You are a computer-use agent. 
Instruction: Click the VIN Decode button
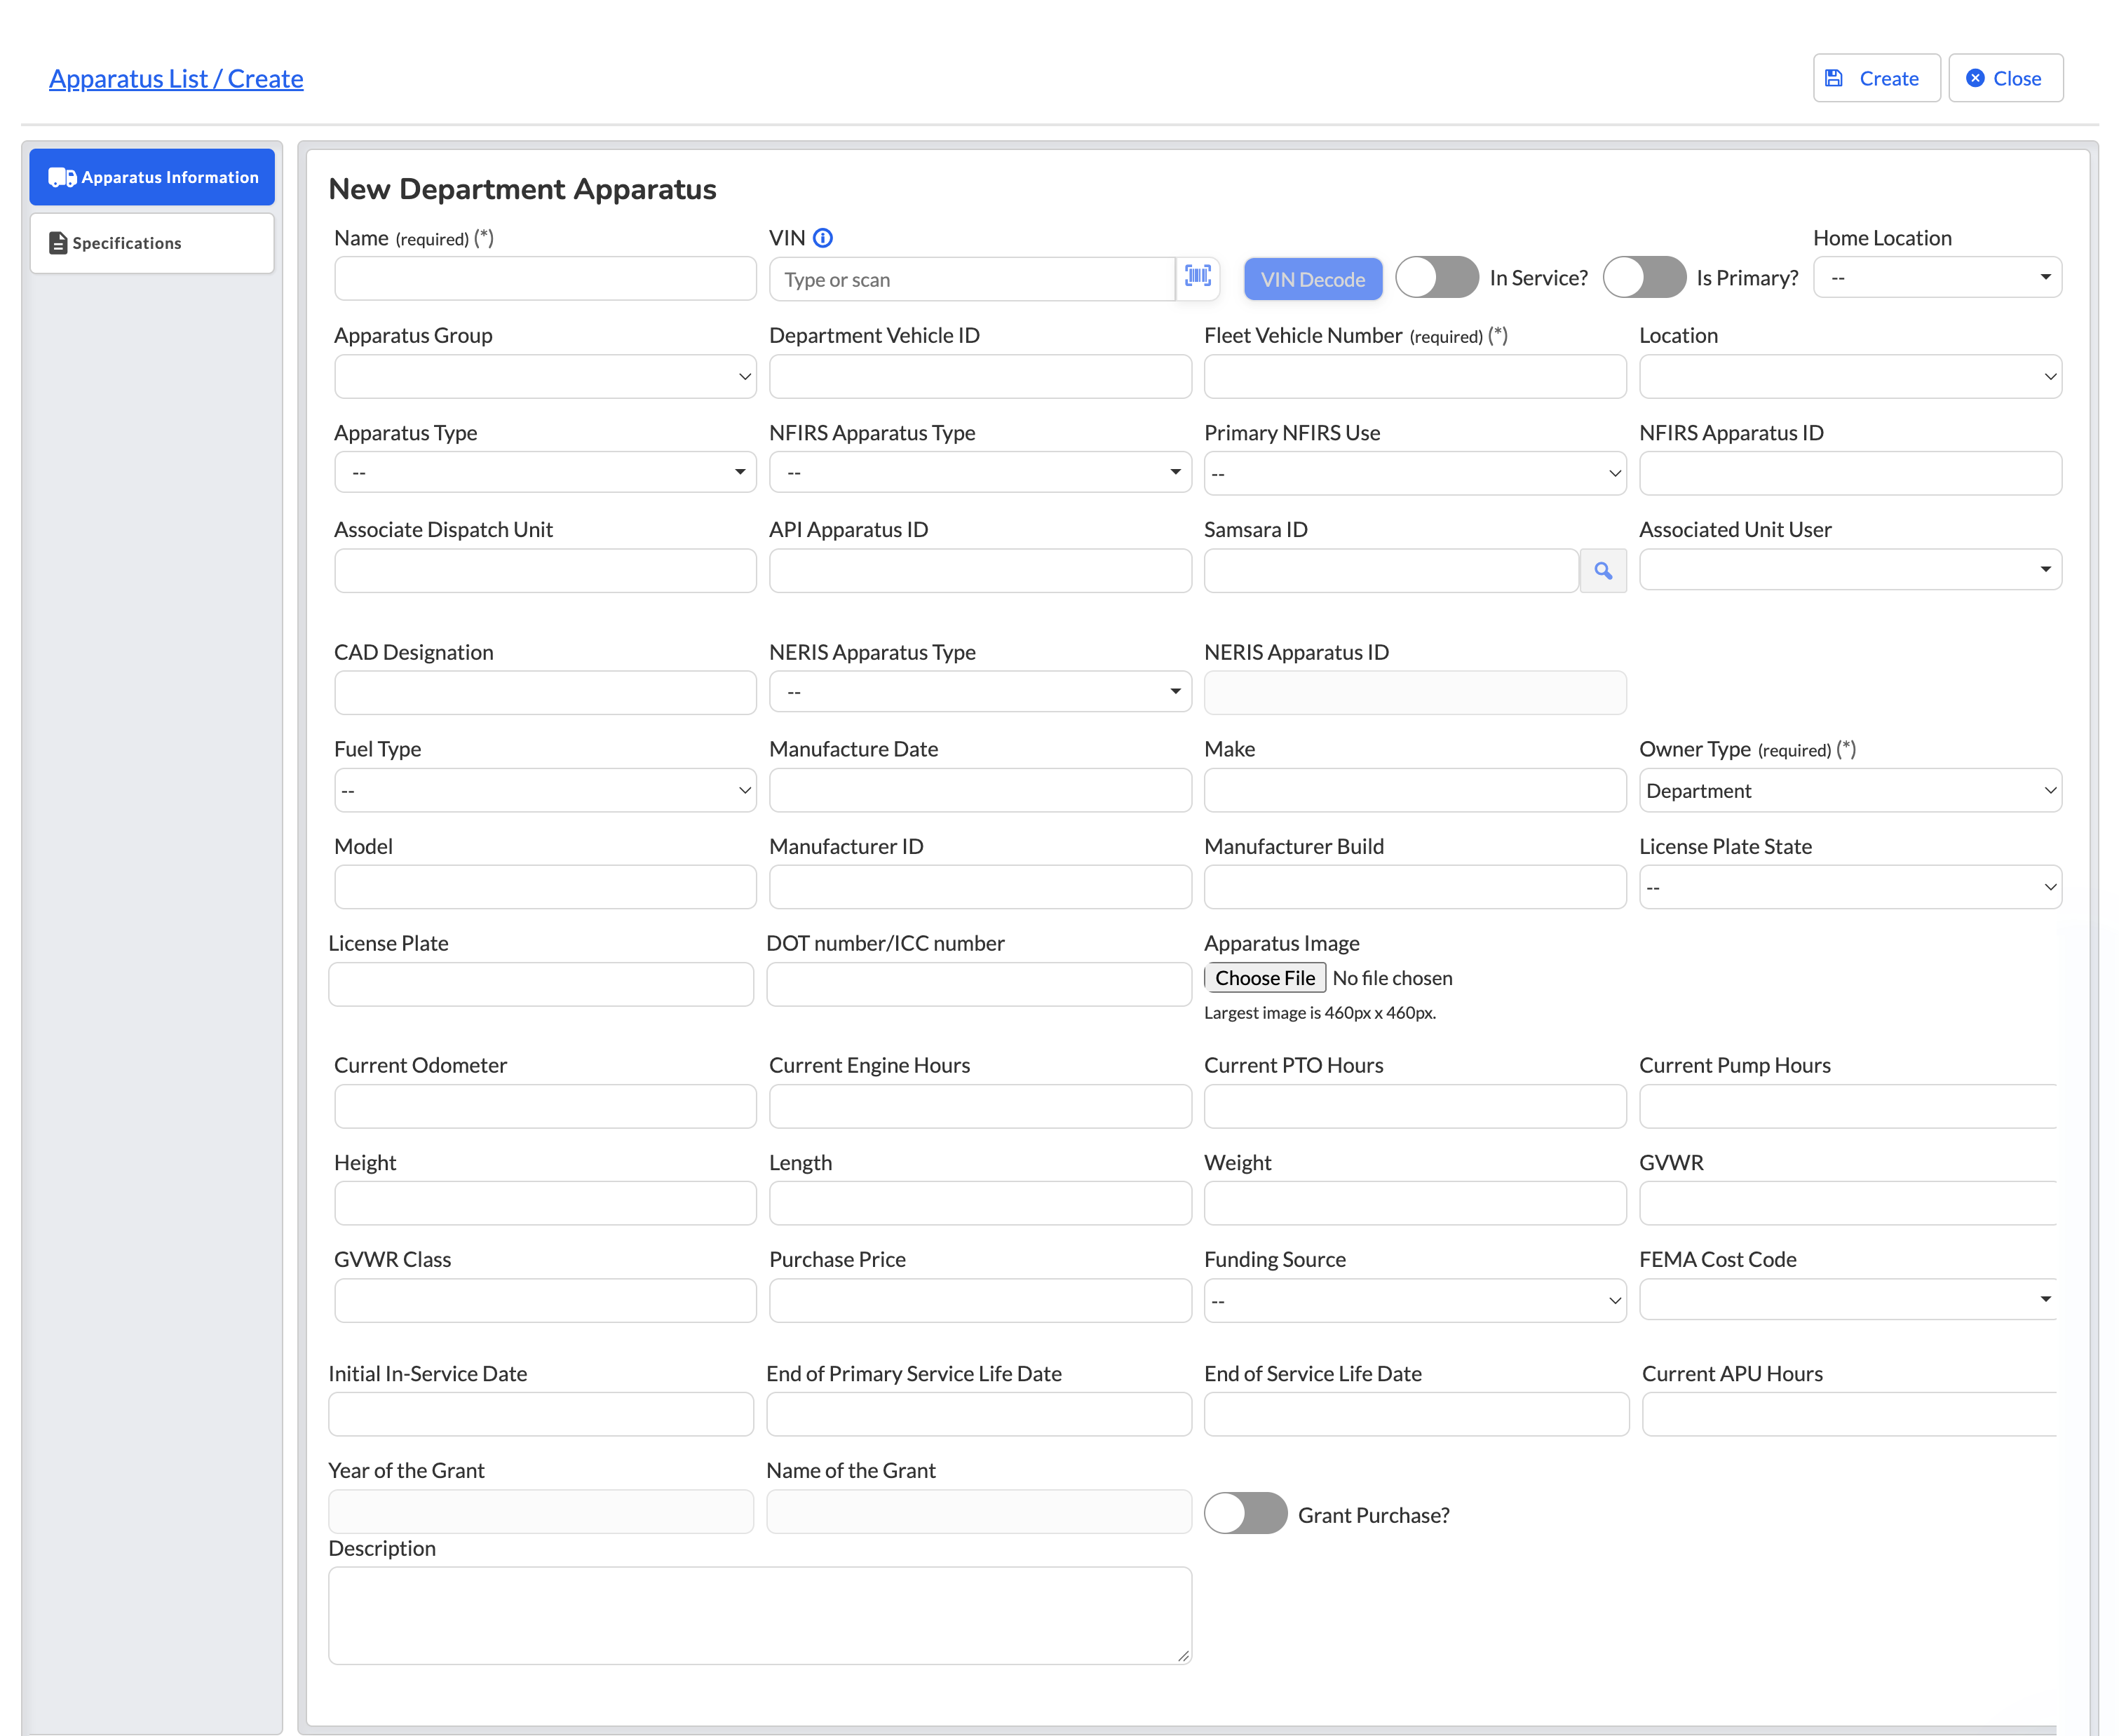pyautogui.click(x=1312, y=279)
